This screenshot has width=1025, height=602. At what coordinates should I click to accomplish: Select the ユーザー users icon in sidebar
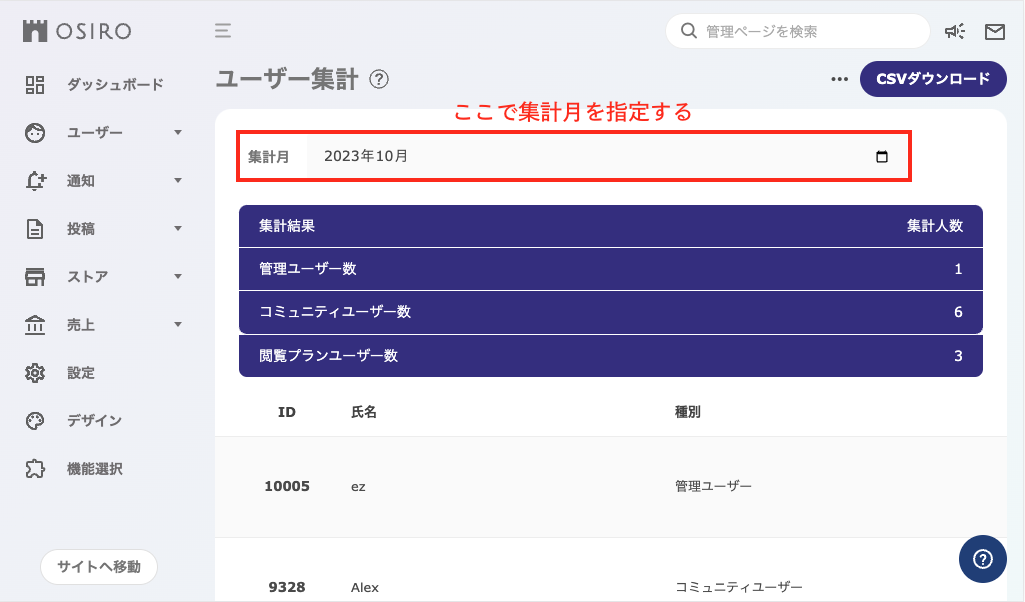35,132
